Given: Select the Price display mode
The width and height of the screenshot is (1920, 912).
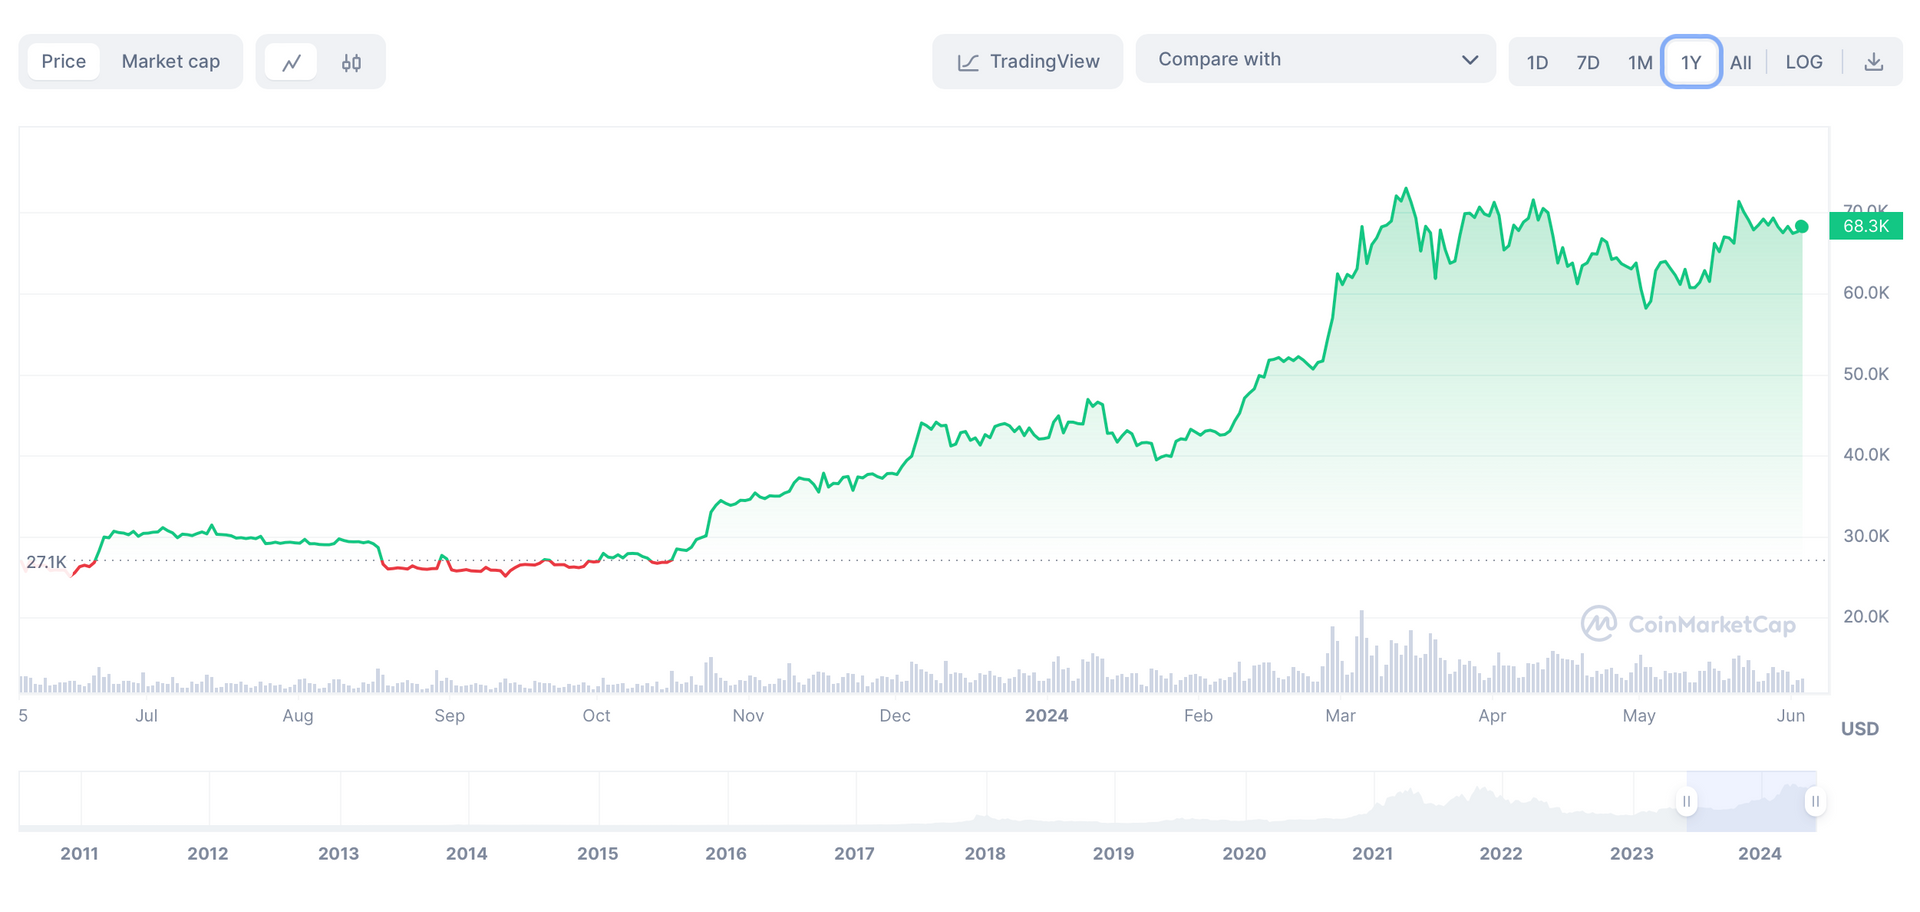Looking at the screenshot, I should coord(63,61).
